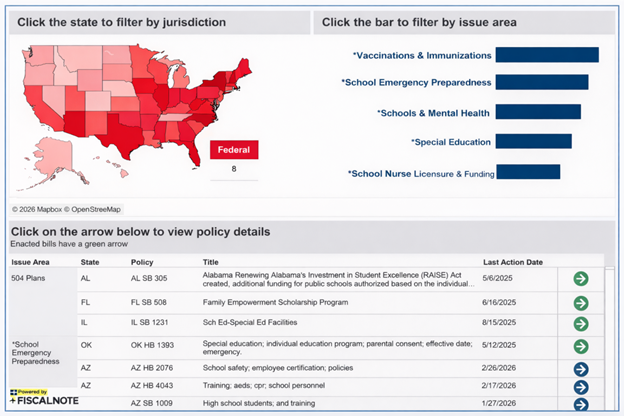Select School Nurse Licensure & Funding bar

point(527,172)
